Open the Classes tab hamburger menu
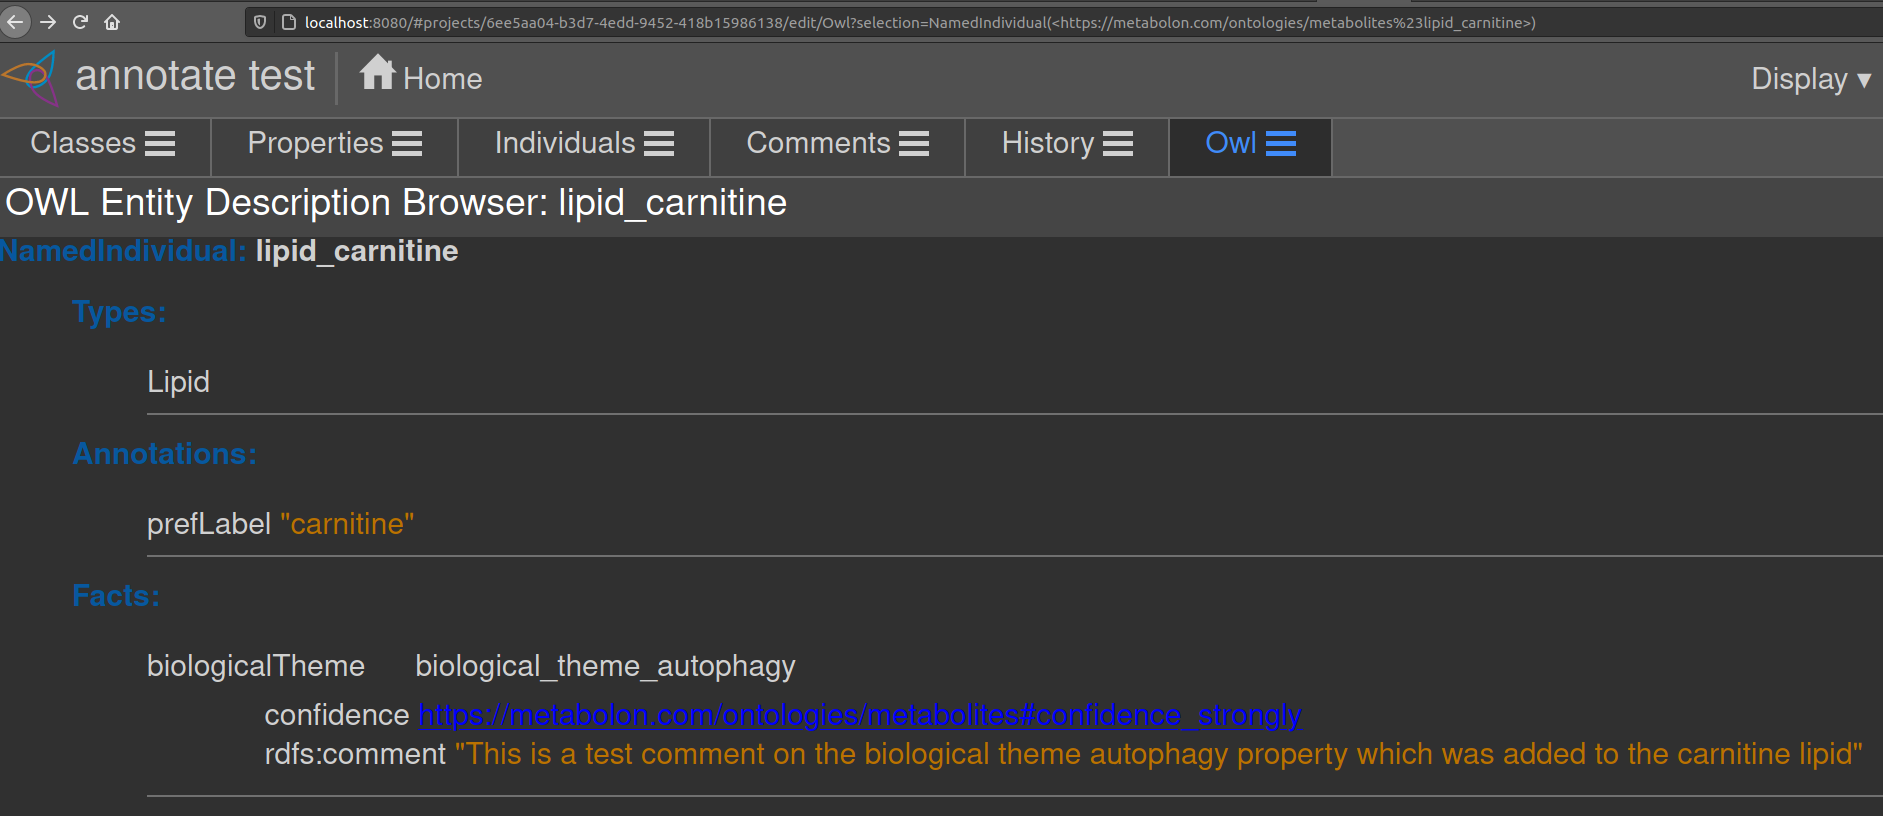The height and width of the screenshot is (816, 1883). (161, 144)
